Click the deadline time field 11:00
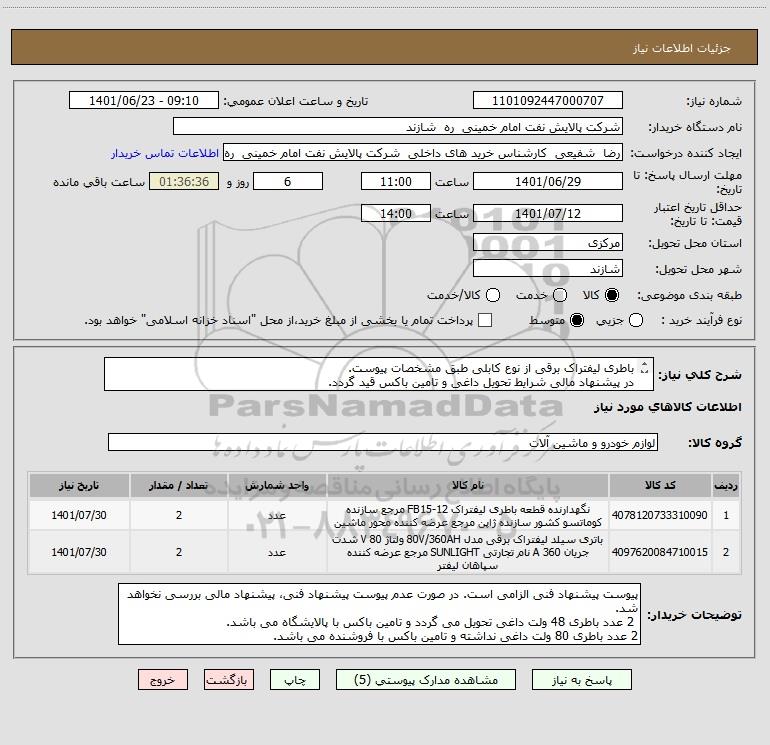770x745 pixels. tap(396, 181)
